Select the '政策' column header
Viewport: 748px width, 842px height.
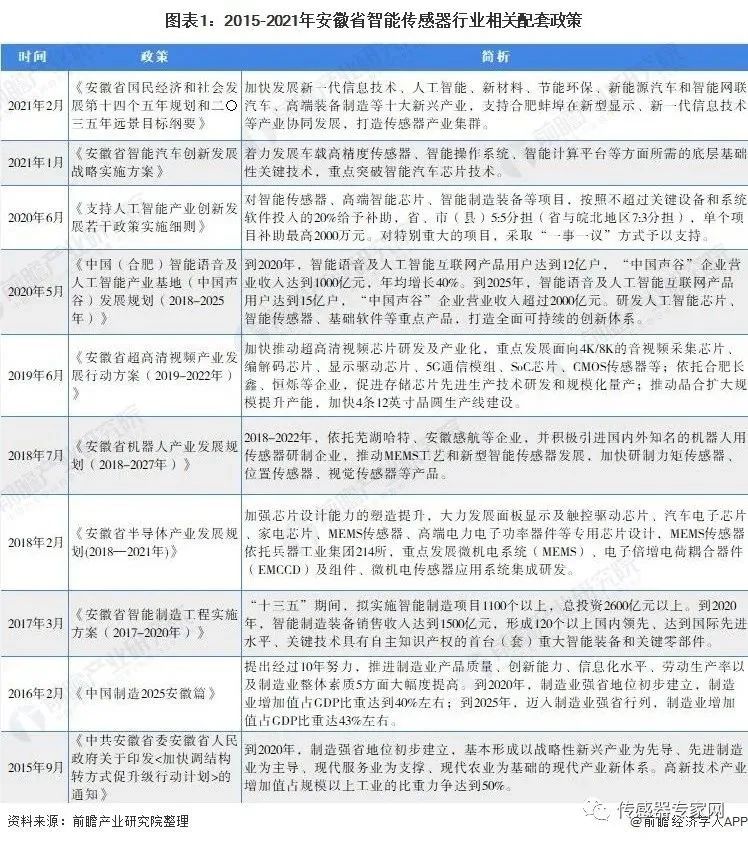point(155,56)
